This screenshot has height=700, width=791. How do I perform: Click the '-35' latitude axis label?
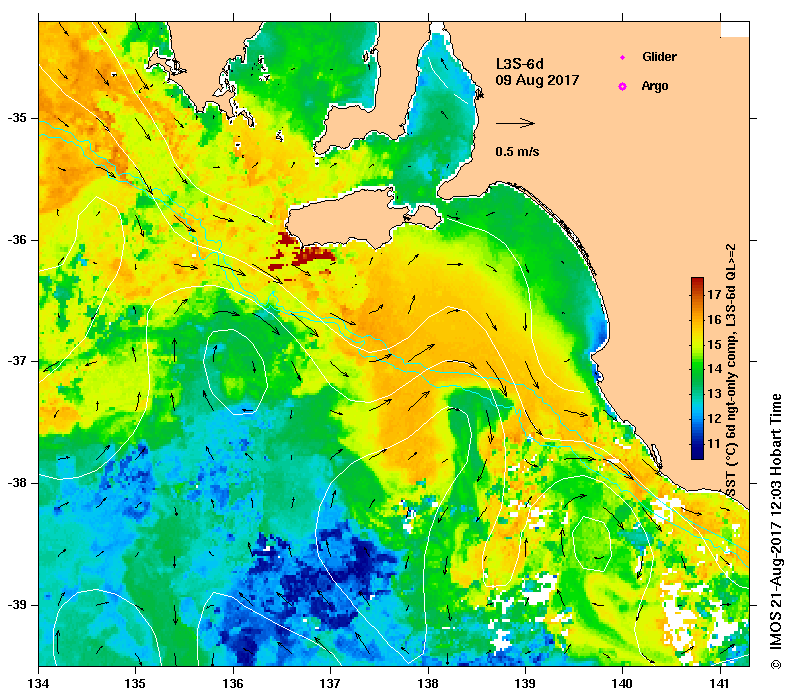pos(16,118)
